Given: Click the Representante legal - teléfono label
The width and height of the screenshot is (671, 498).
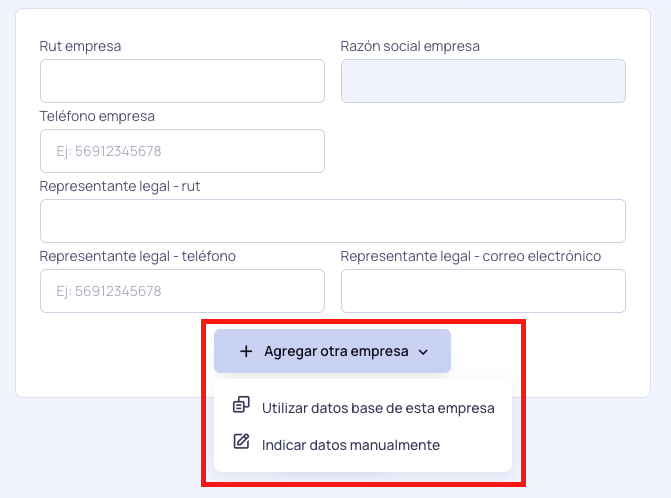Looking at the screenshot, I should click(137, 256).
